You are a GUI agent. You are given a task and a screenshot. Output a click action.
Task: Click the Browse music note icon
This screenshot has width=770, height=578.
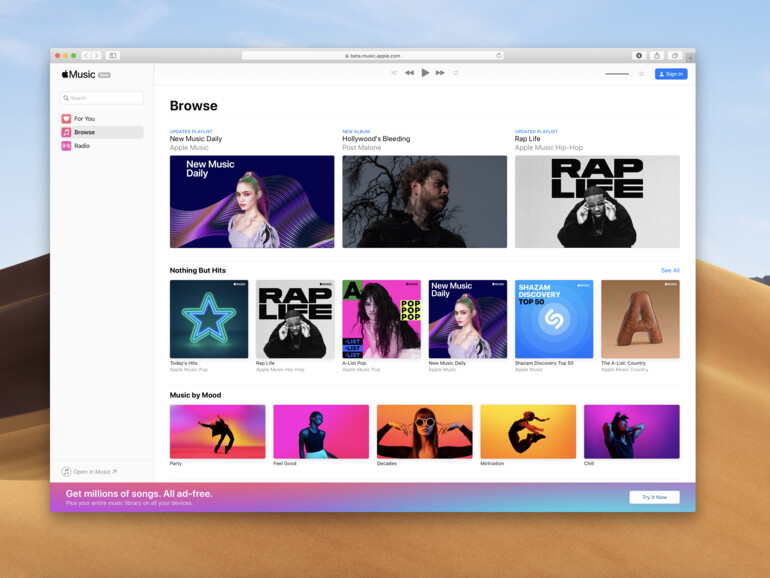pyautogui.click(x=66, y=132)
